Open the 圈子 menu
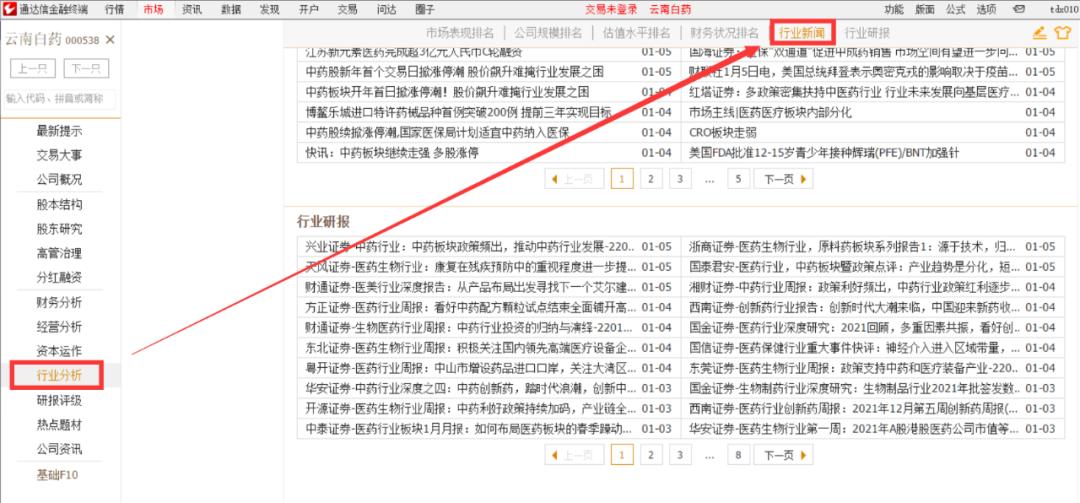The image size is (1080, 503). pyautogui.click(x=426, y=9)
